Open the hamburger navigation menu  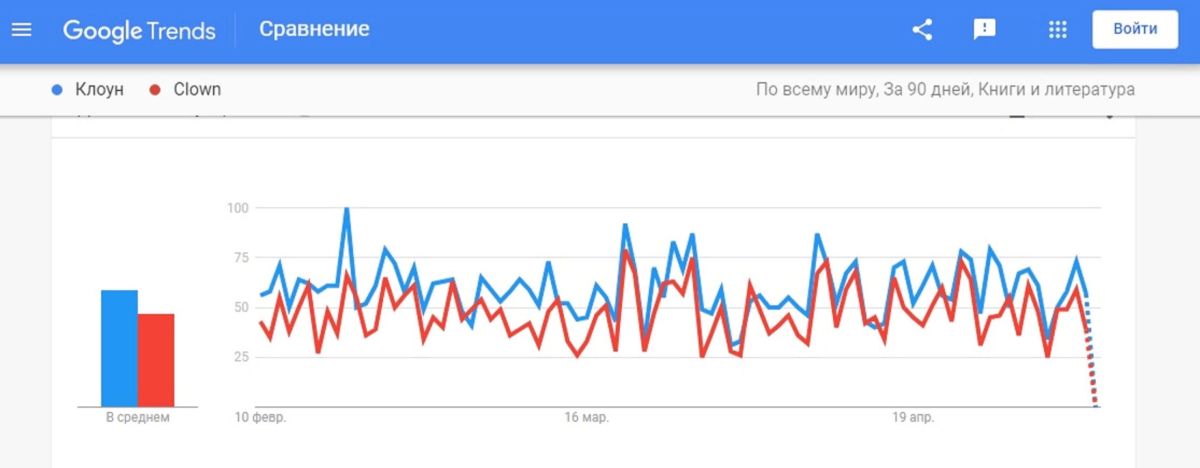coord(21,29)
